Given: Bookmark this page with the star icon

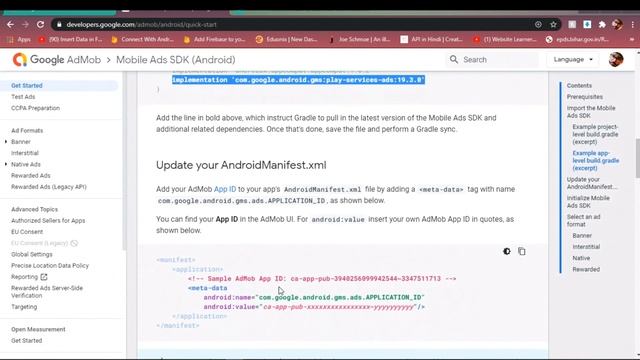Looking at the screenshot, I should tap(553, 24).
